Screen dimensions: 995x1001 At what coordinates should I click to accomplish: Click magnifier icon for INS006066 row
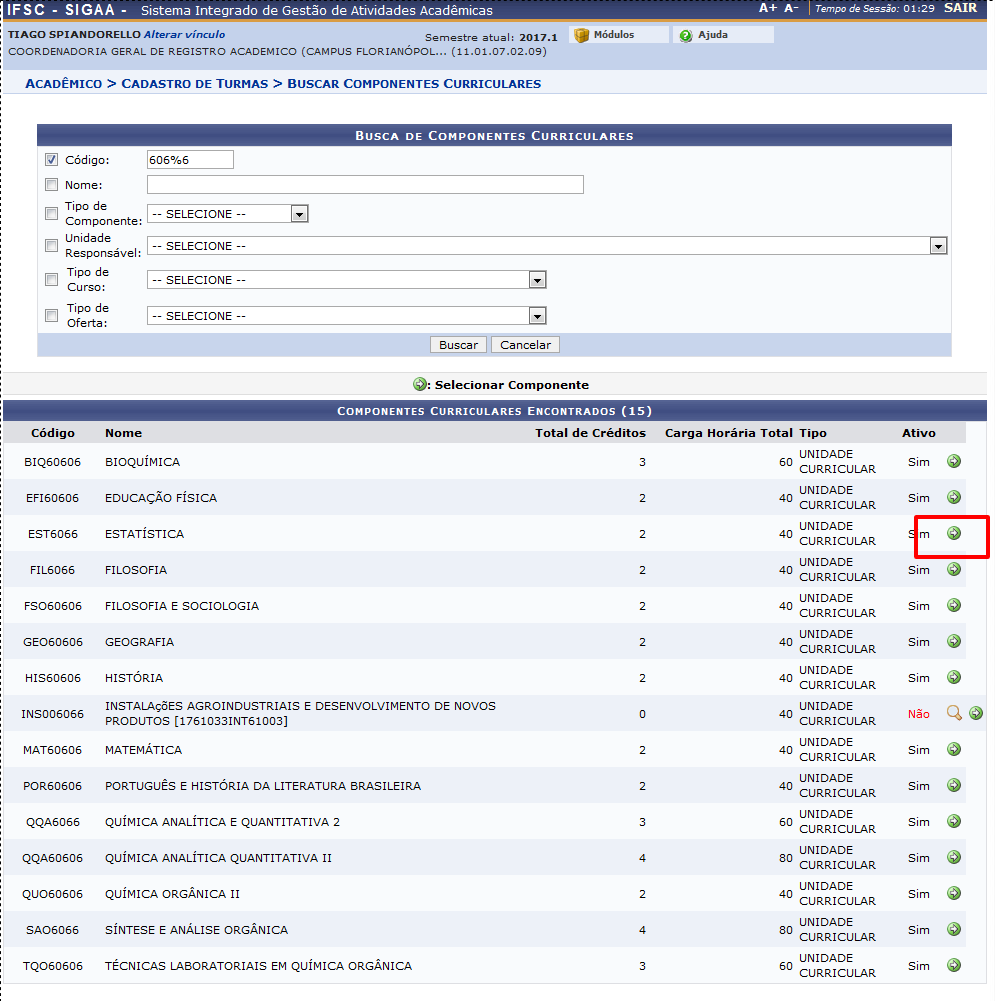click(954, 713)
